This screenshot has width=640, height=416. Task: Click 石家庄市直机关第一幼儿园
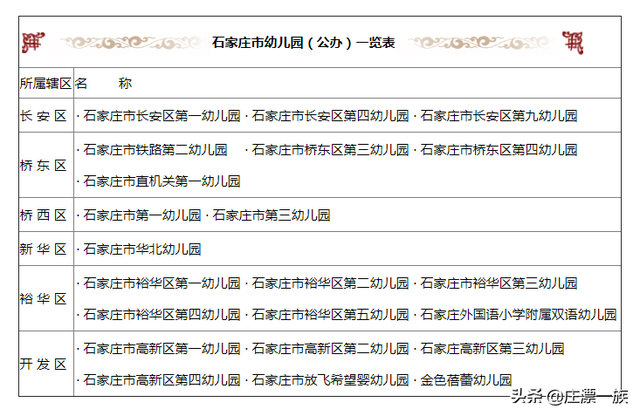(162, 181)
